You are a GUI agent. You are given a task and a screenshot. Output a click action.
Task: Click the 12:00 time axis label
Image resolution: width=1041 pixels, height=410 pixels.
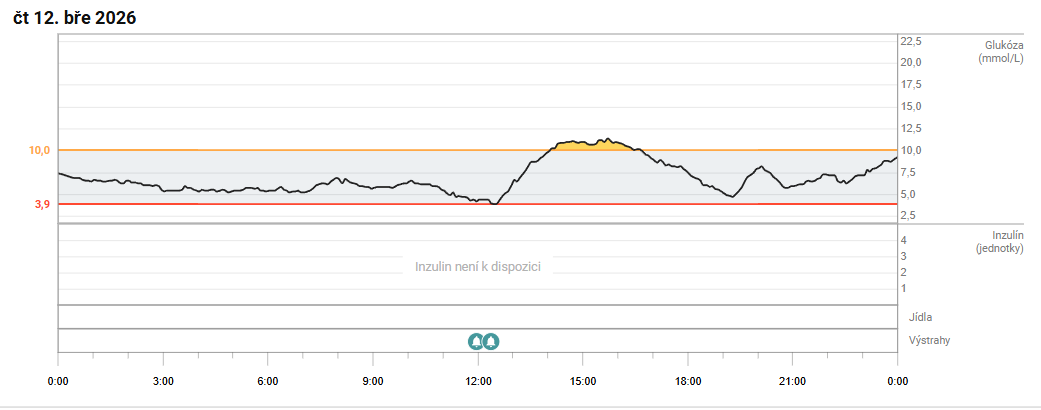(478, 381)
